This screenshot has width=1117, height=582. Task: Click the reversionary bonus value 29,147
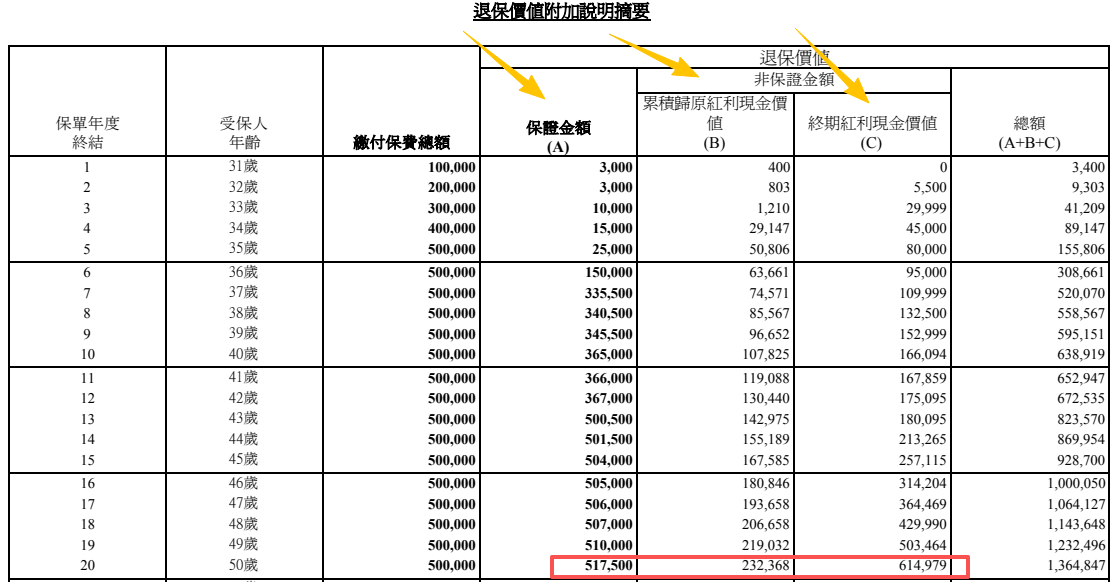click(770, 228)
